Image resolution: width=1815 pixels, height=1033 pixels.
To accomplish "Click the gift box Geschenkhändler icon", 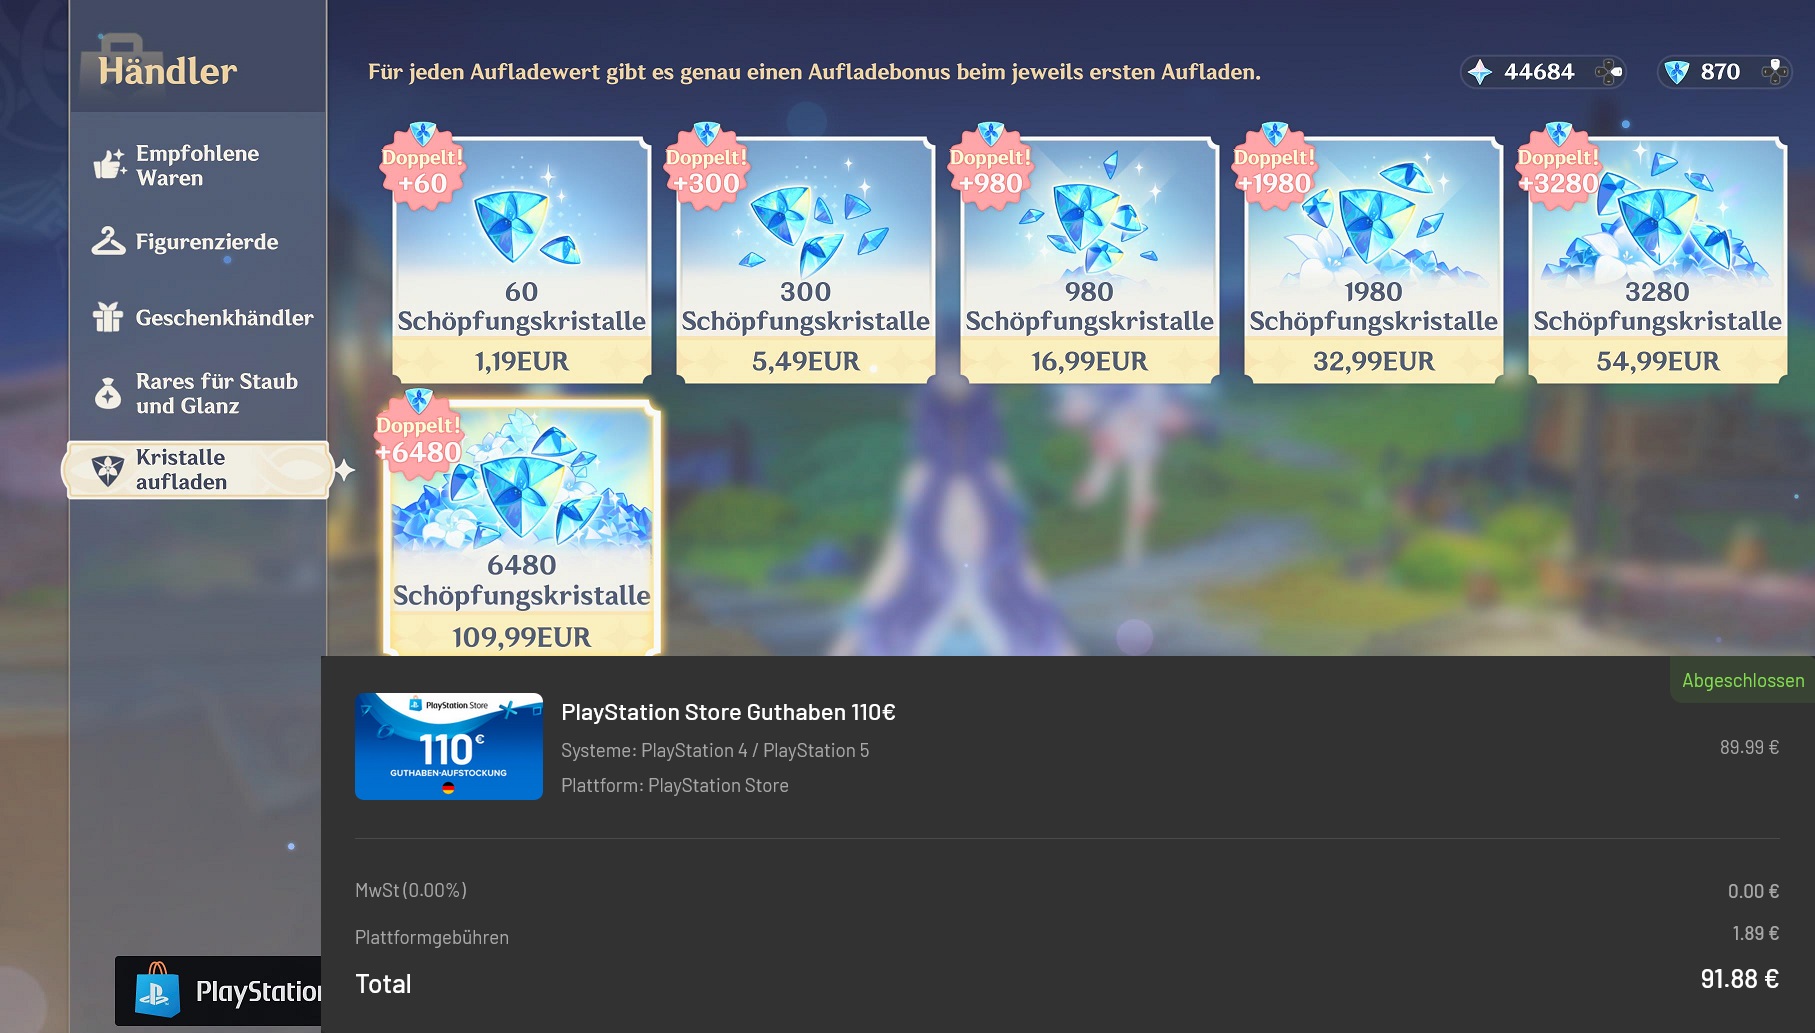I will pyautogui.click(x=108, y=317).
